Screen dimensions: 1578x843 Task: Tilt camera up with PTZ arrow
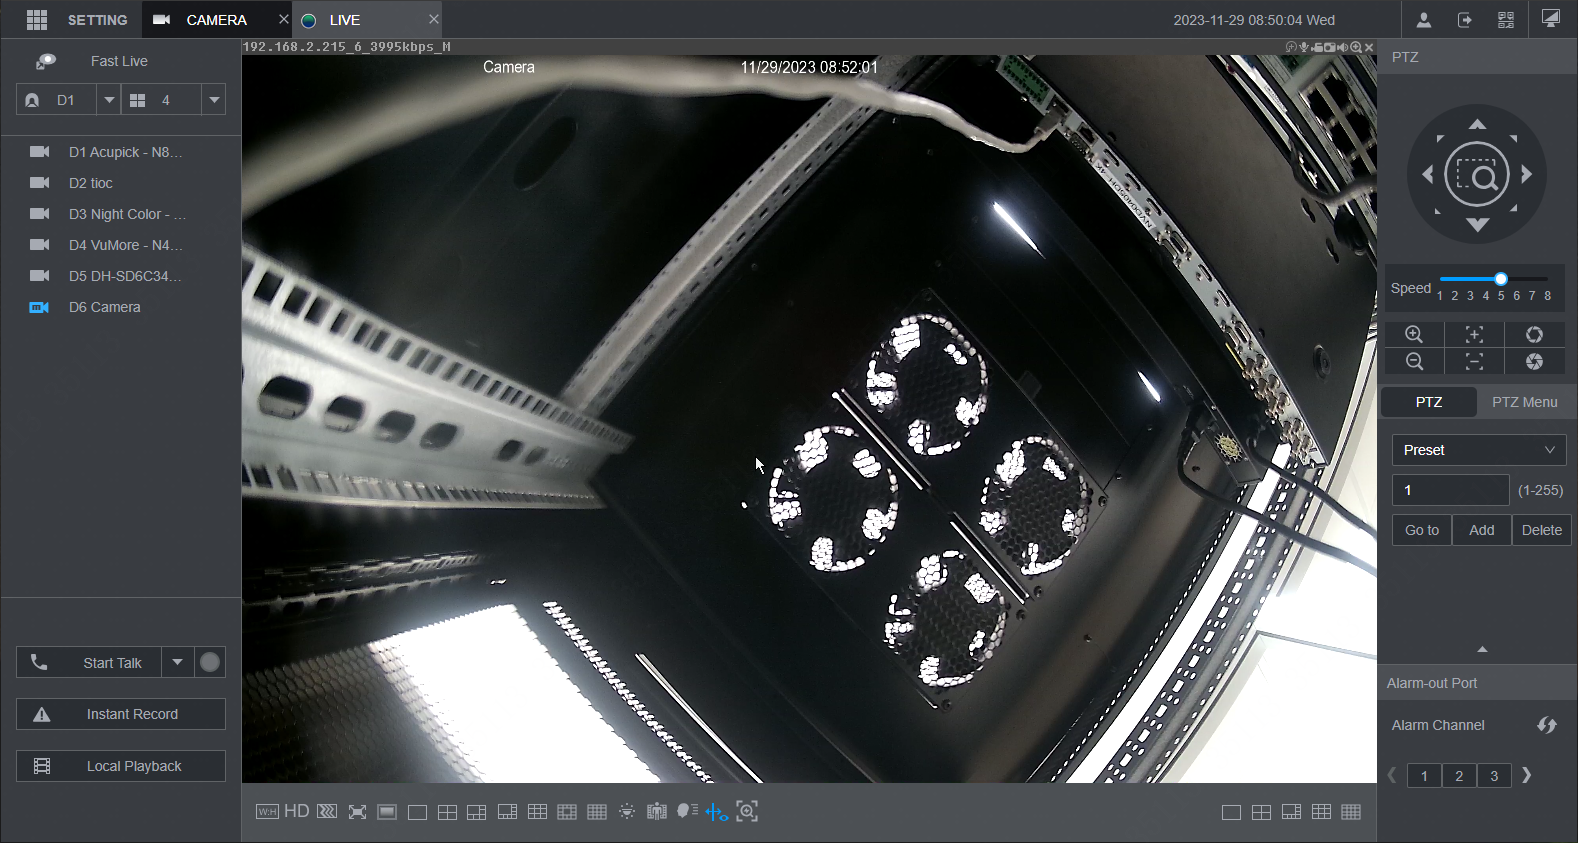pos(1477,124)
